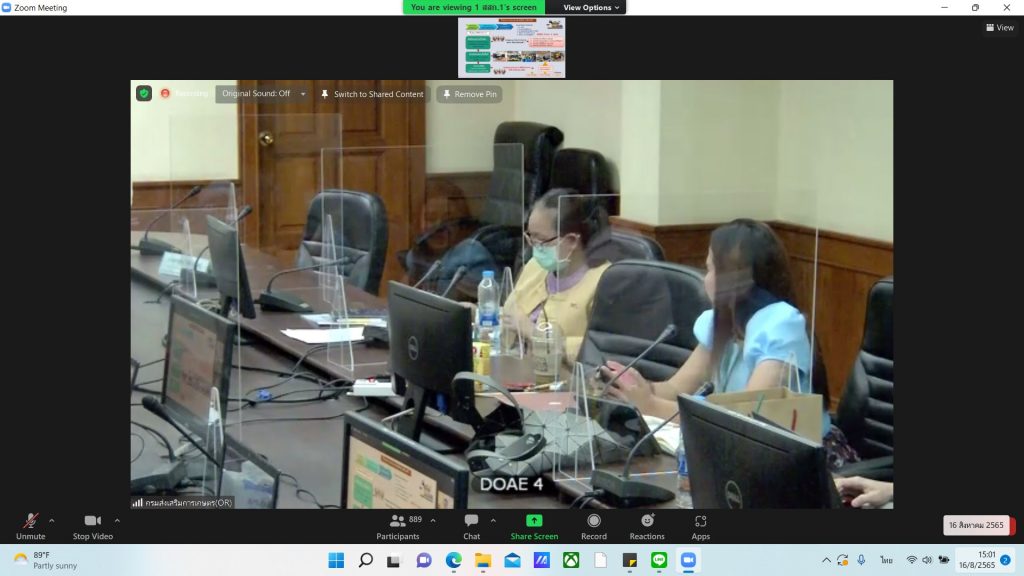Open video options arrow beside Stop Video
1024x576 pixels.
pyautogui.click(x=117, y=520)
